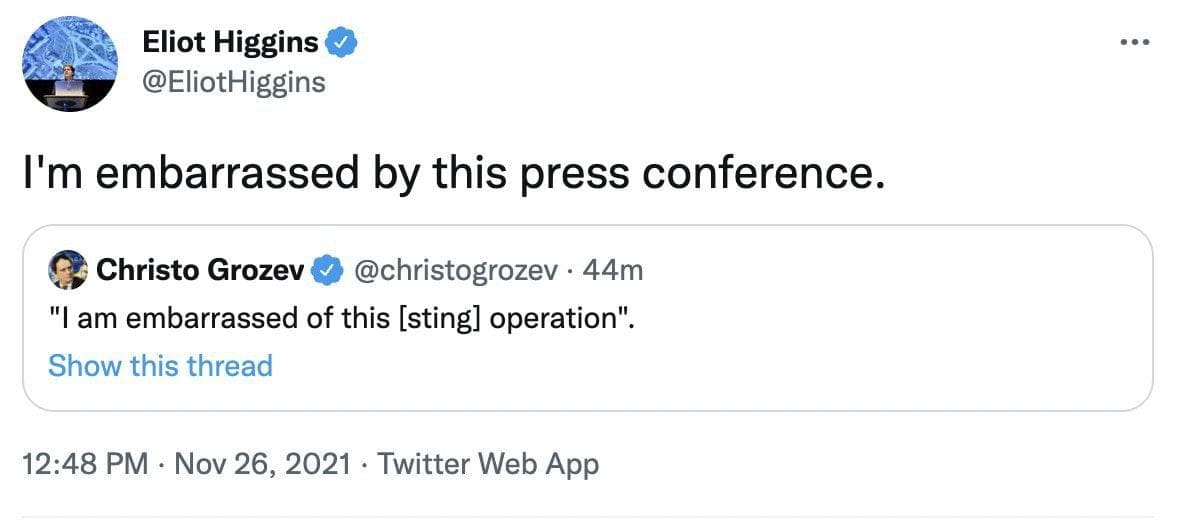Open the three-dot more options menu

coord(1135,43)
